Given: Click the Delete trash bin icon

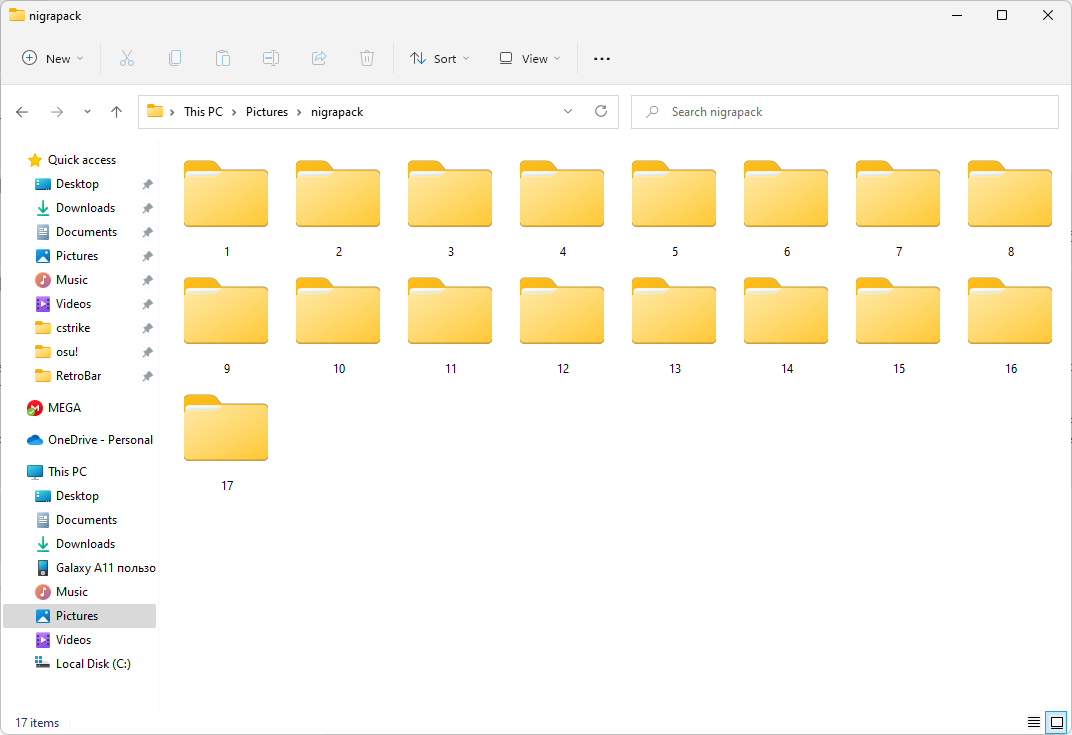Looking at the screenshot, I should point(367,59).
